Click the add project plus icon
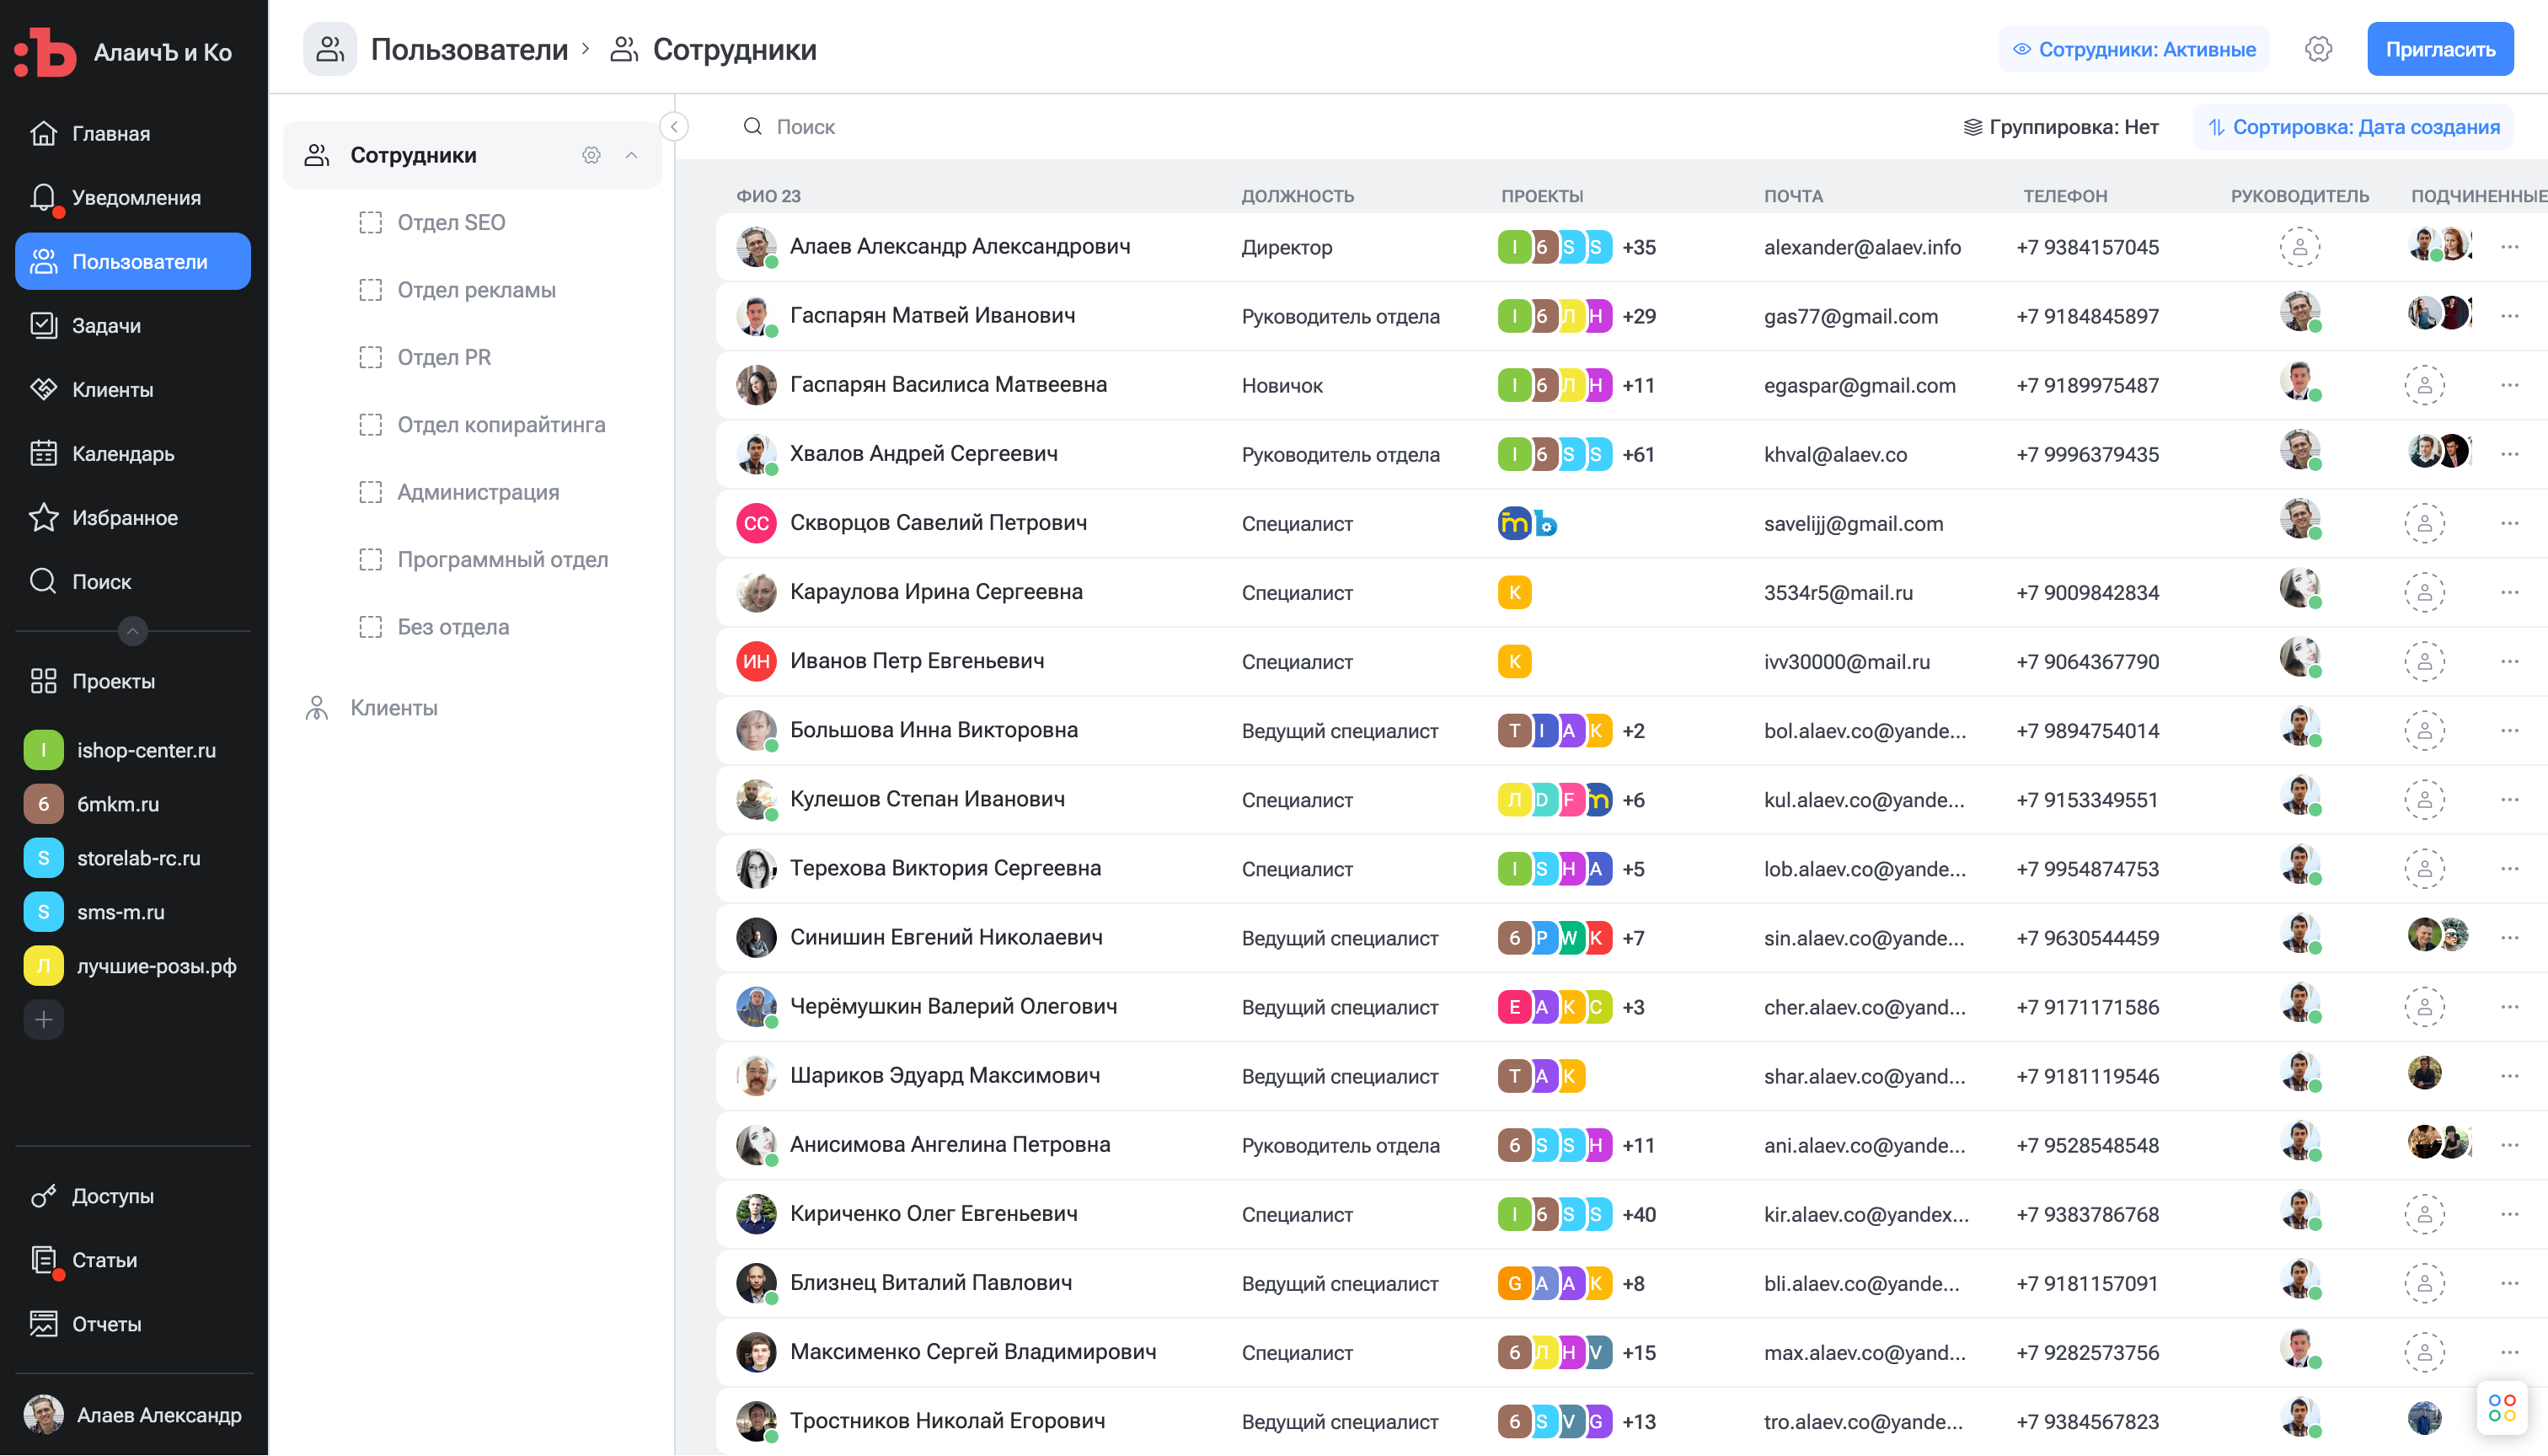Screen dimensions: 2548x1456 pos(43,1020)
